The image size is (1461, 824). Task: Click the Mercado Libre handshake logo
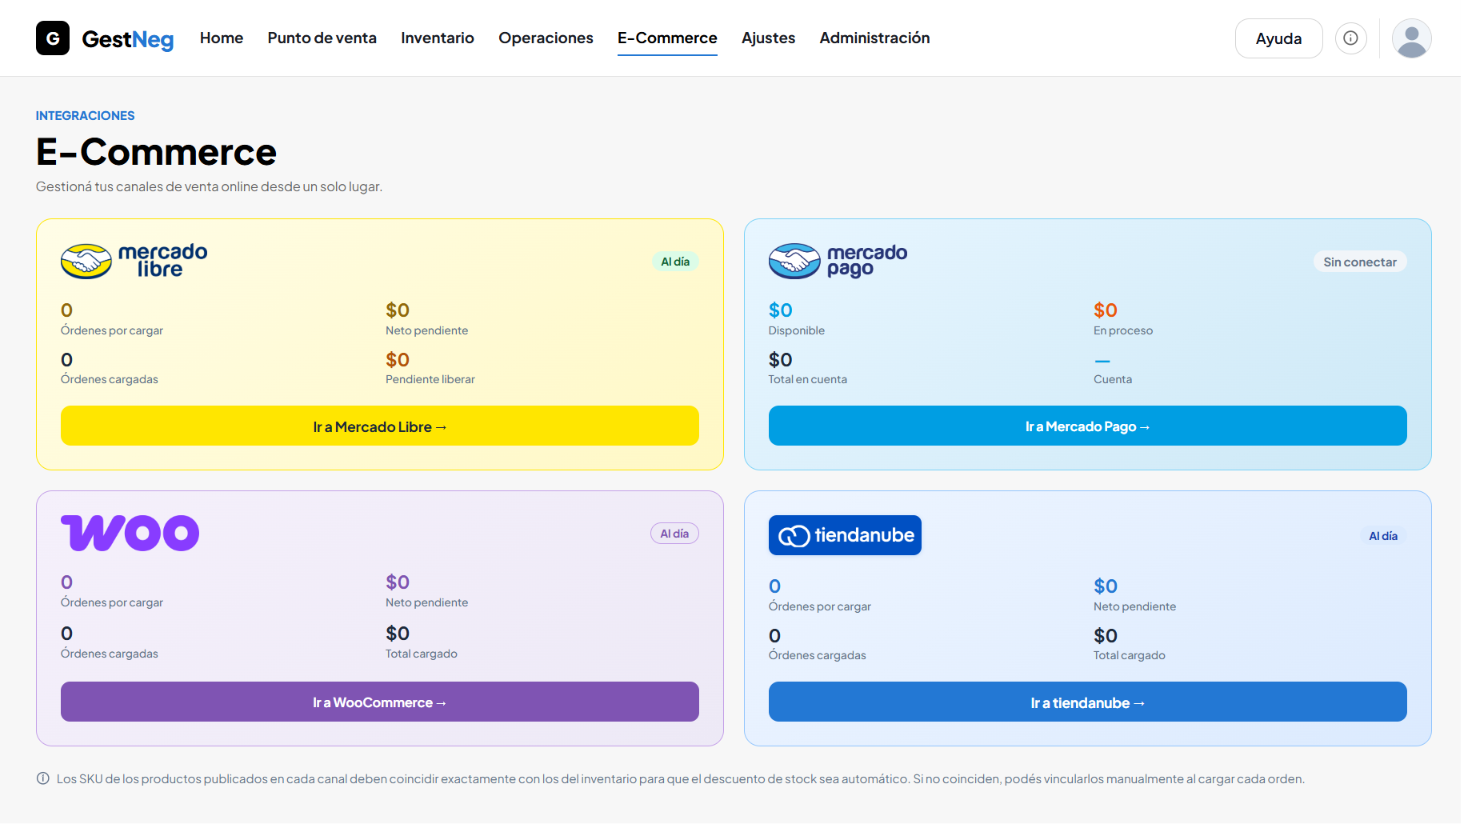pos(86,261)
